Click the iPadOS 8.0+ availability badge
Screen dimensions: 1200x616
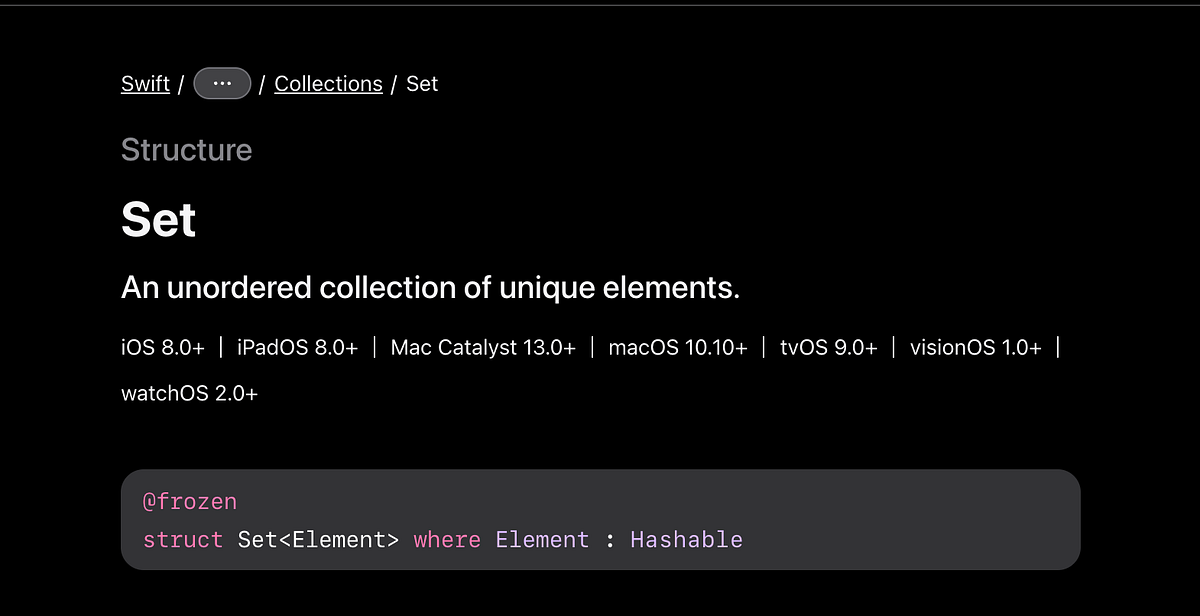coord(297,347)
